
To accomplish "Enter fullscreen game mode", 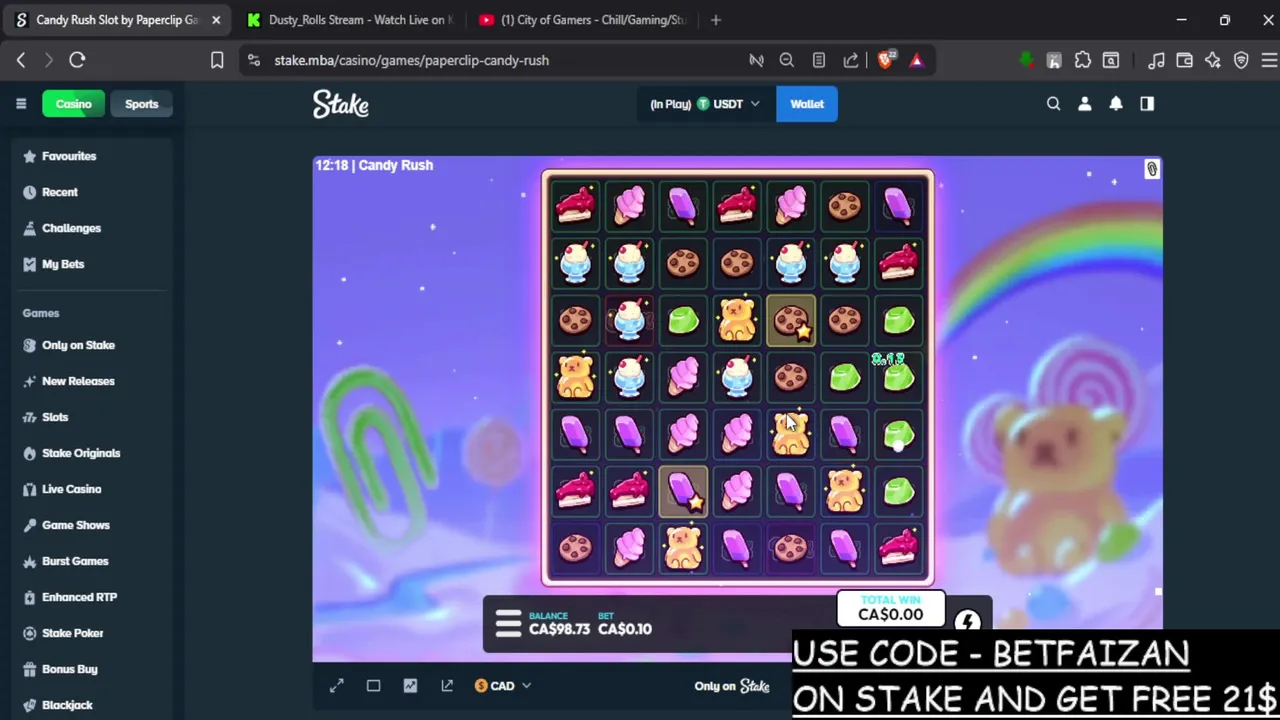I will [337, 686].
